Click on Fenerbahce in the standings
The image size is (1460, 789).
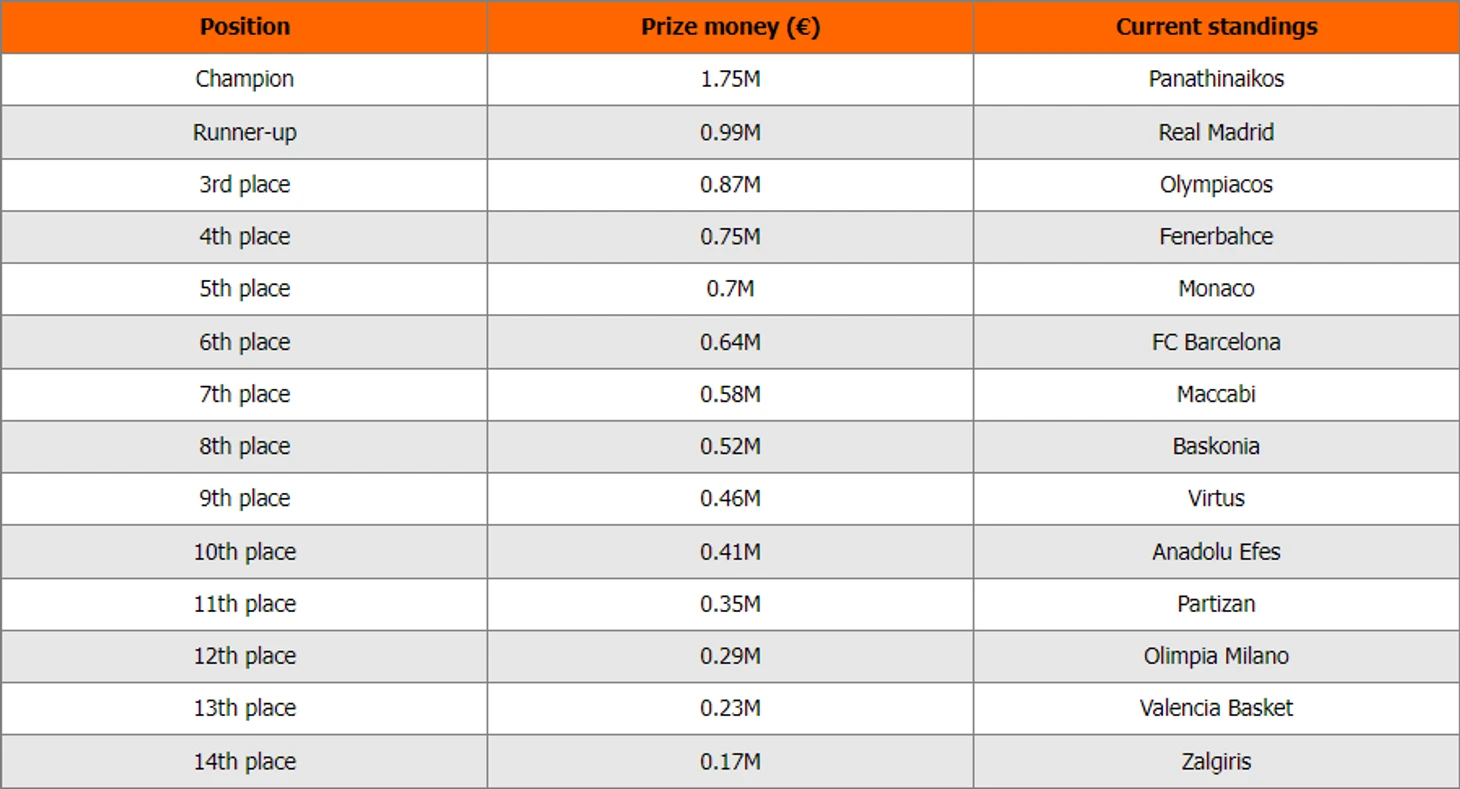click(x=1216, y=237)
